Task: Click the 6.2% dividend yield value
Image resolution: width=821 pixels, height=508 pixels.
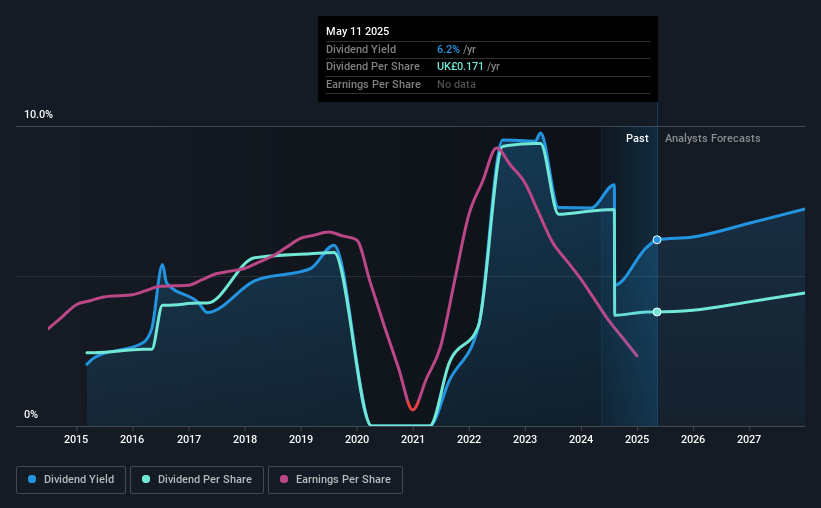Action: pyautogui.click(x=448, y=49)
